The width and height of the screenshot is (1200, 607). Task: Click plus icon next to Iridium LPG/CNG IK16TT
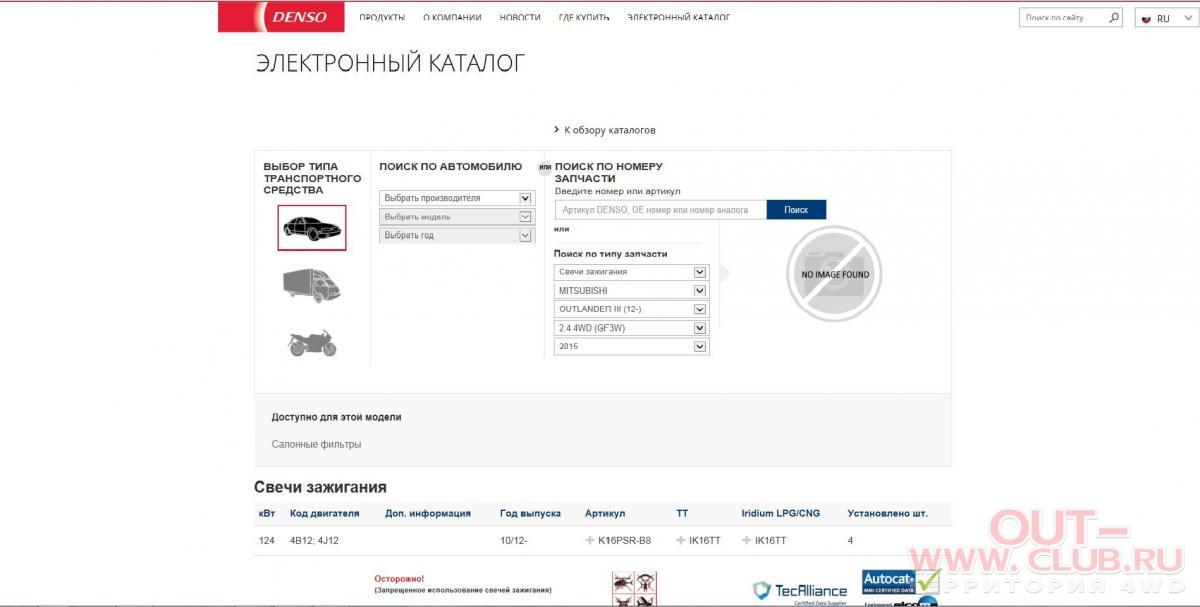coord(747,540)
